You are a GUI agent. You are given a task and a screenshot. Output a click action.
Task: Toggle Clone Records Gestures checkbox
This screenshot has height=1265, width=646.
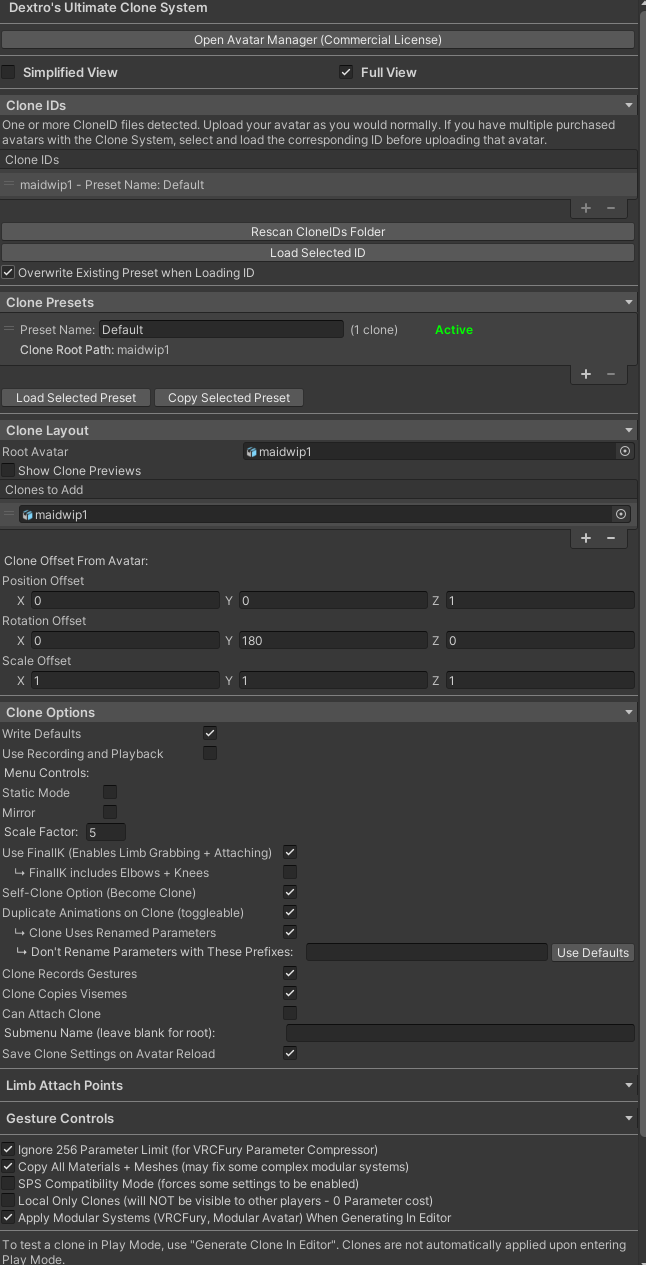(x=290, y=973)
